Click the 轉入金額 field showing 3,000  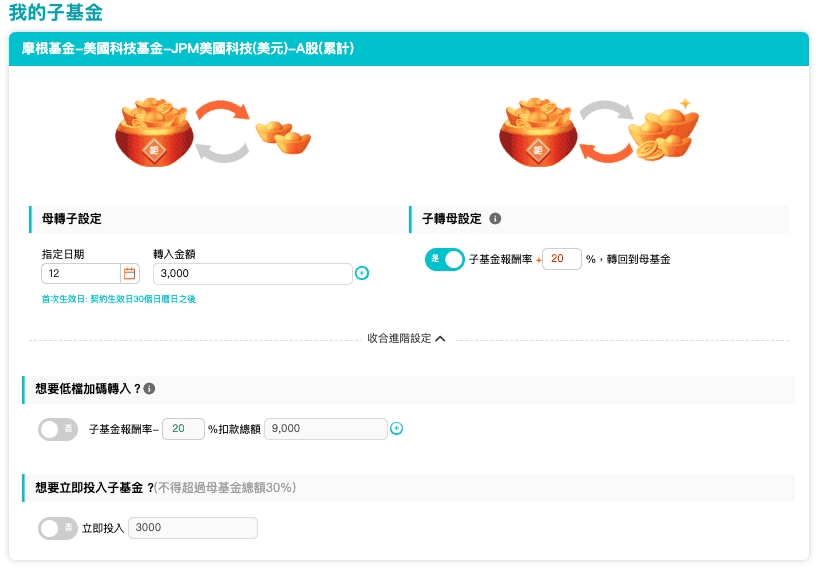coord(253,273)
